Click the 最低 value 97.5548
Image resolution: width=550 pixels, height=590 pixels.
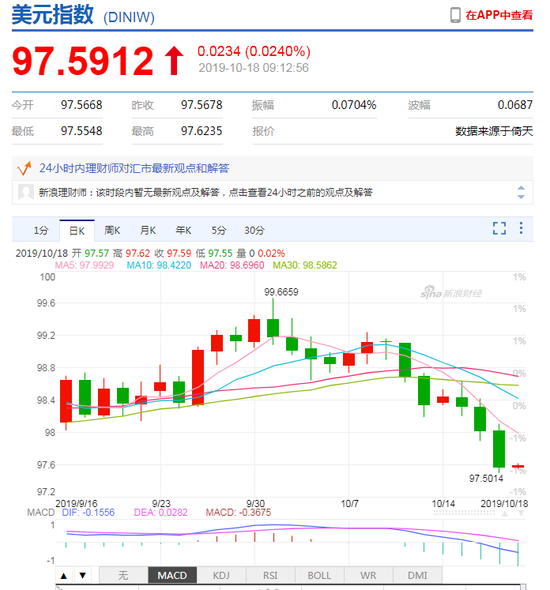(82, 131)
